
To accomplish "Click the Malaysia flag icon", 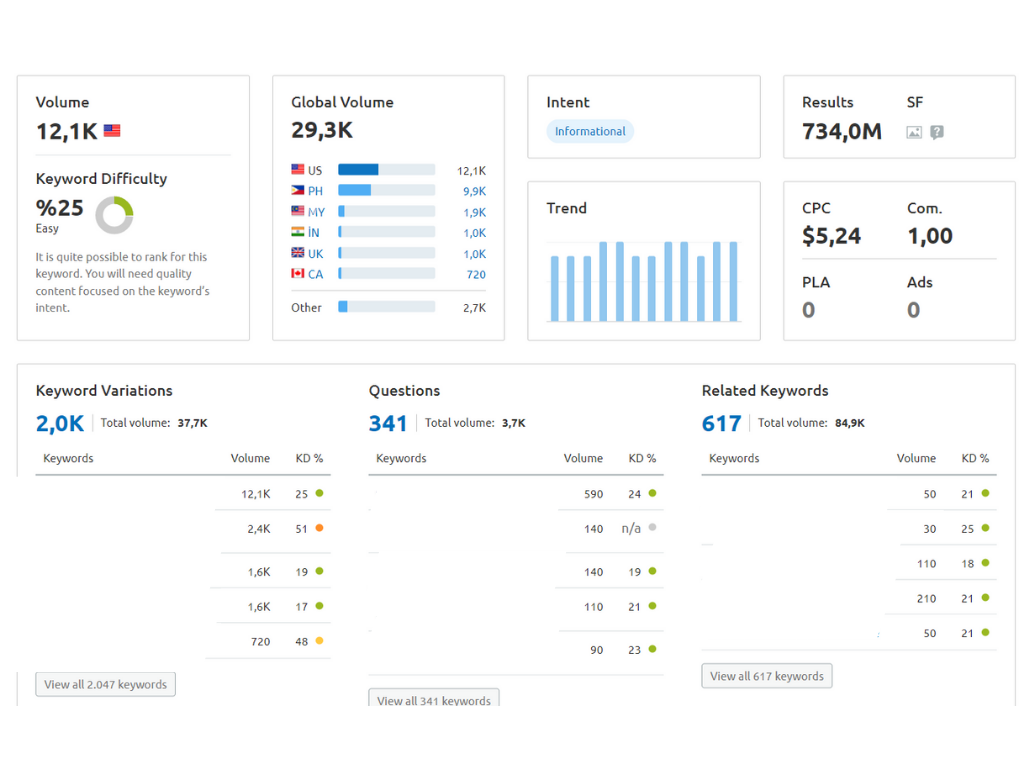I will (298, 211).
